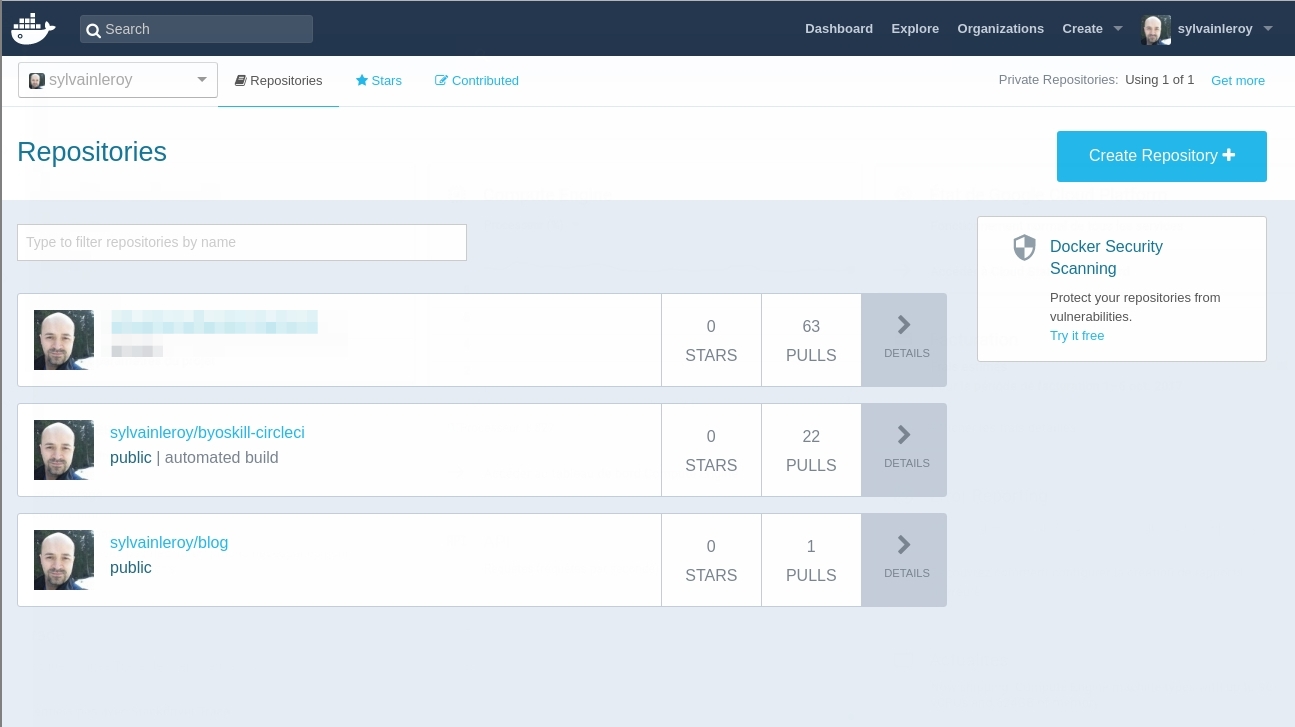The height and width of the screenshot is (727, 1295).
Task: Click the Docker whale logo
Action: [x=33, y=29]
